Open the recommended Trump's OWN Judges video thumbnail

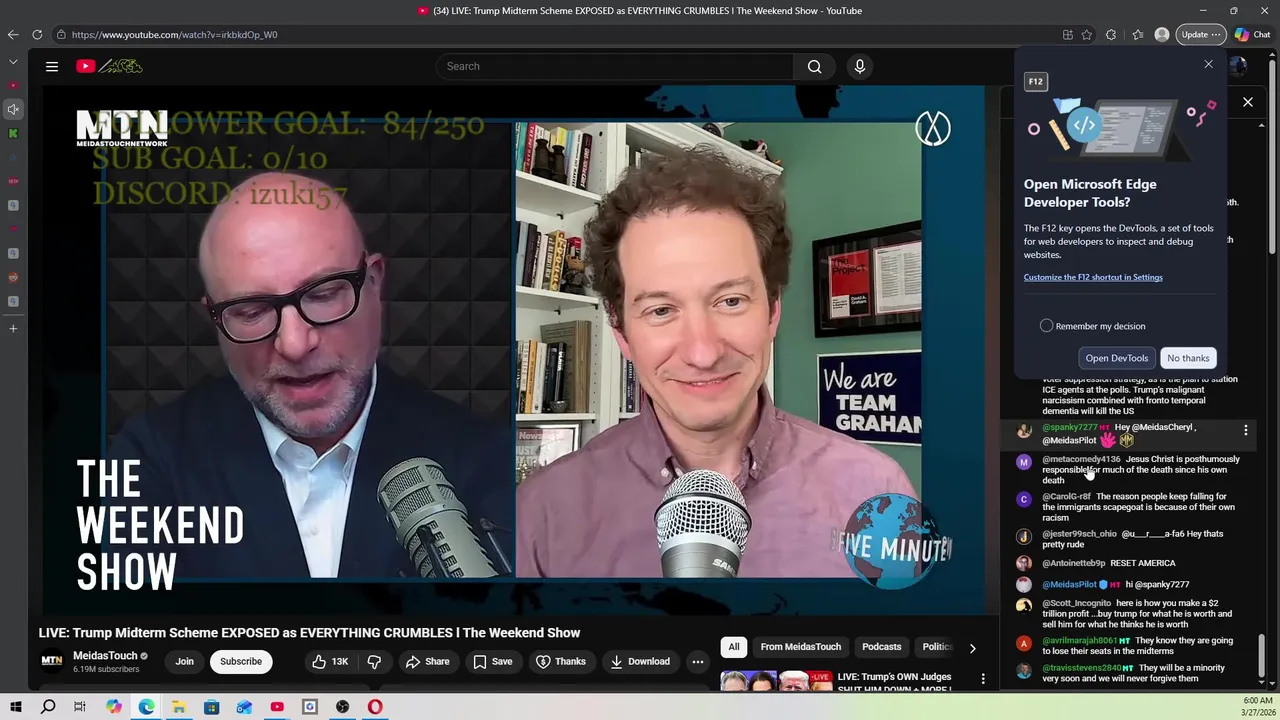tap(776, 680)
